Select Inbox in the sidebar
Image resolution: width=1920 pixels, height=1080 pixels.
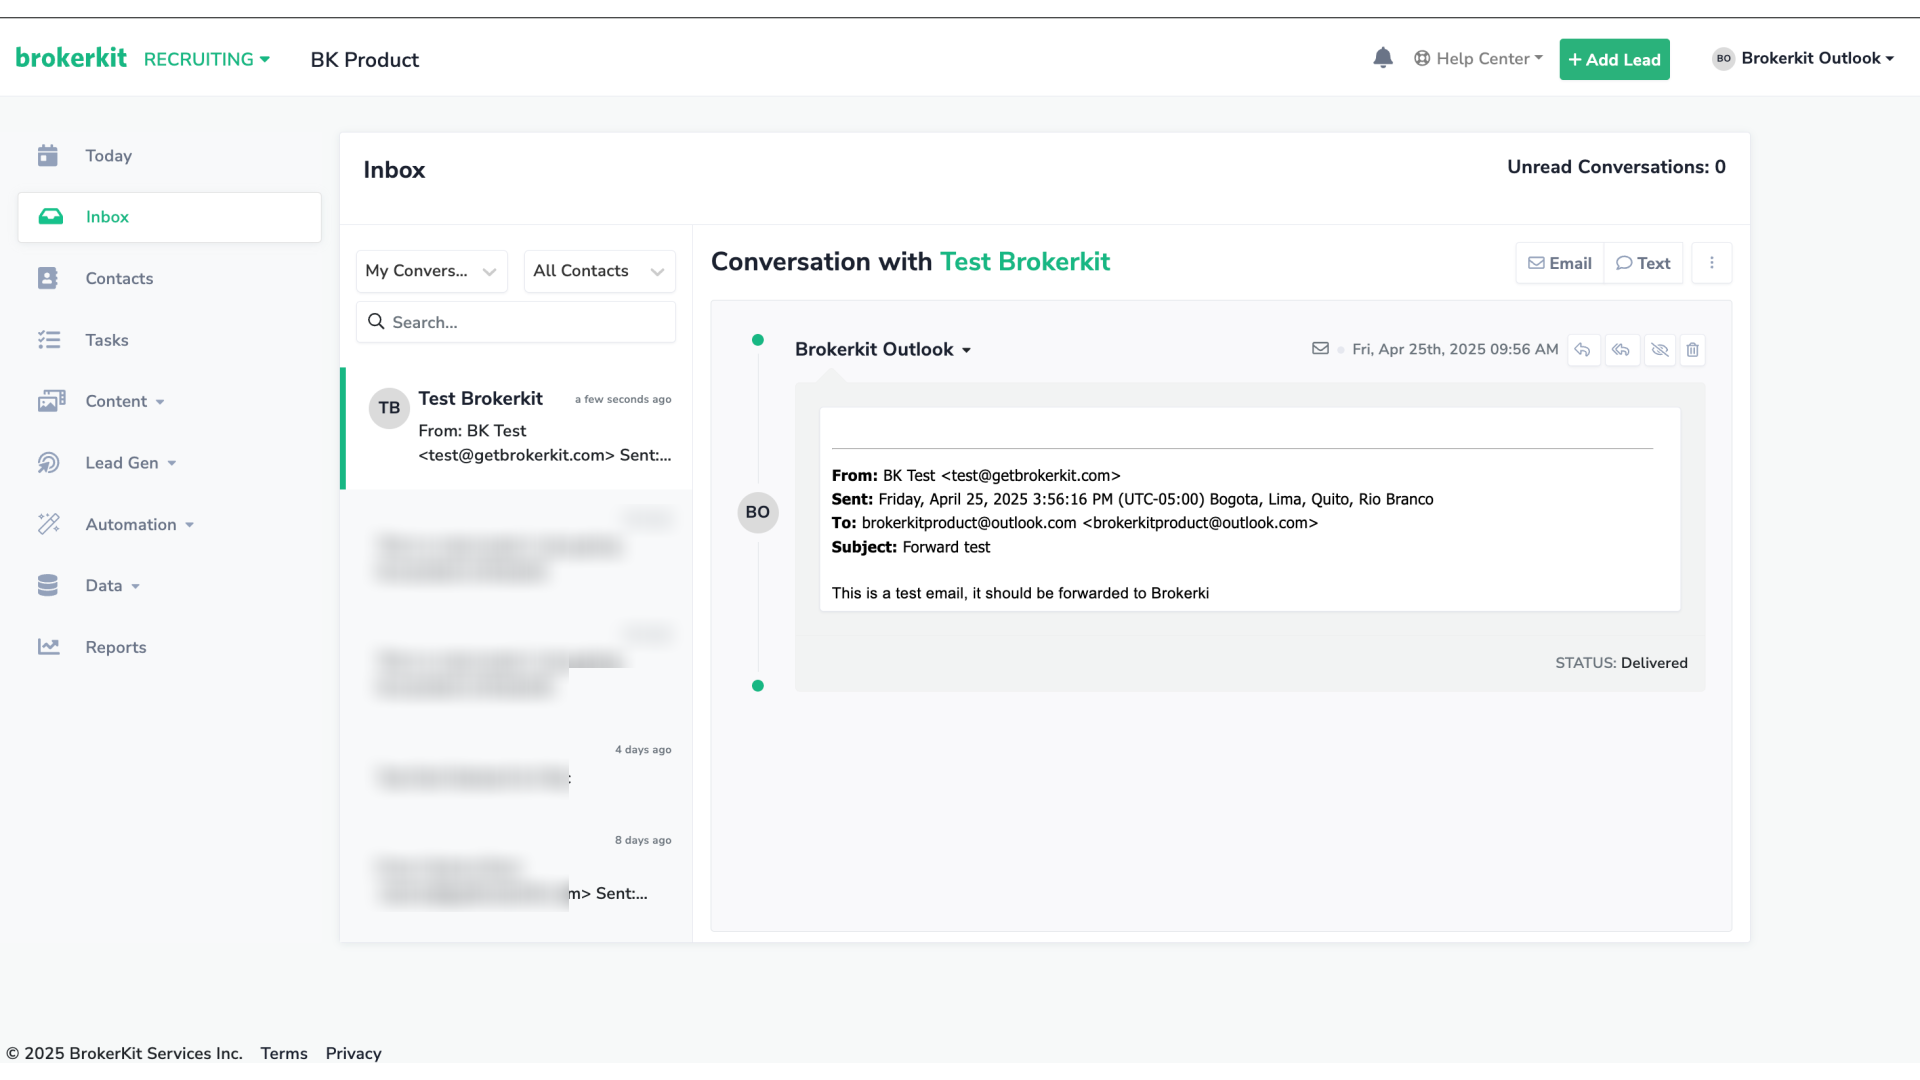170,217
